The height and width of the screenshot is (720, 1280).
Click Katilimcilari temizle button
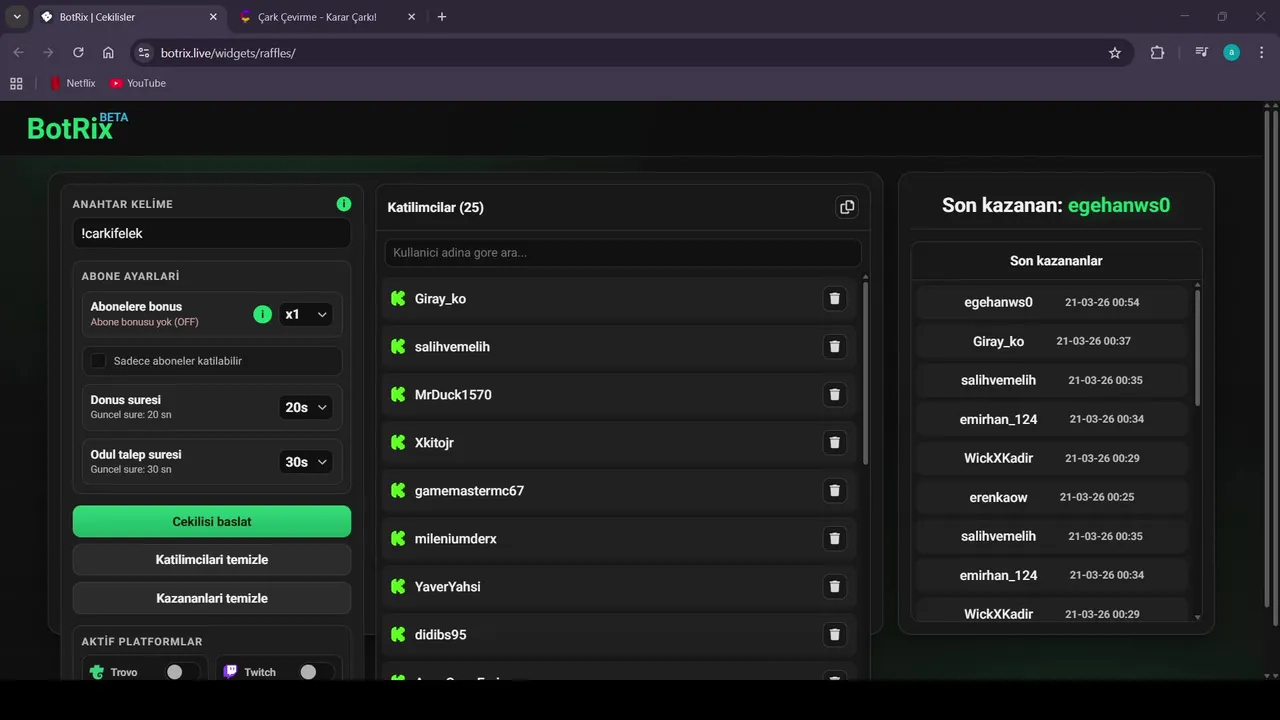212,560
